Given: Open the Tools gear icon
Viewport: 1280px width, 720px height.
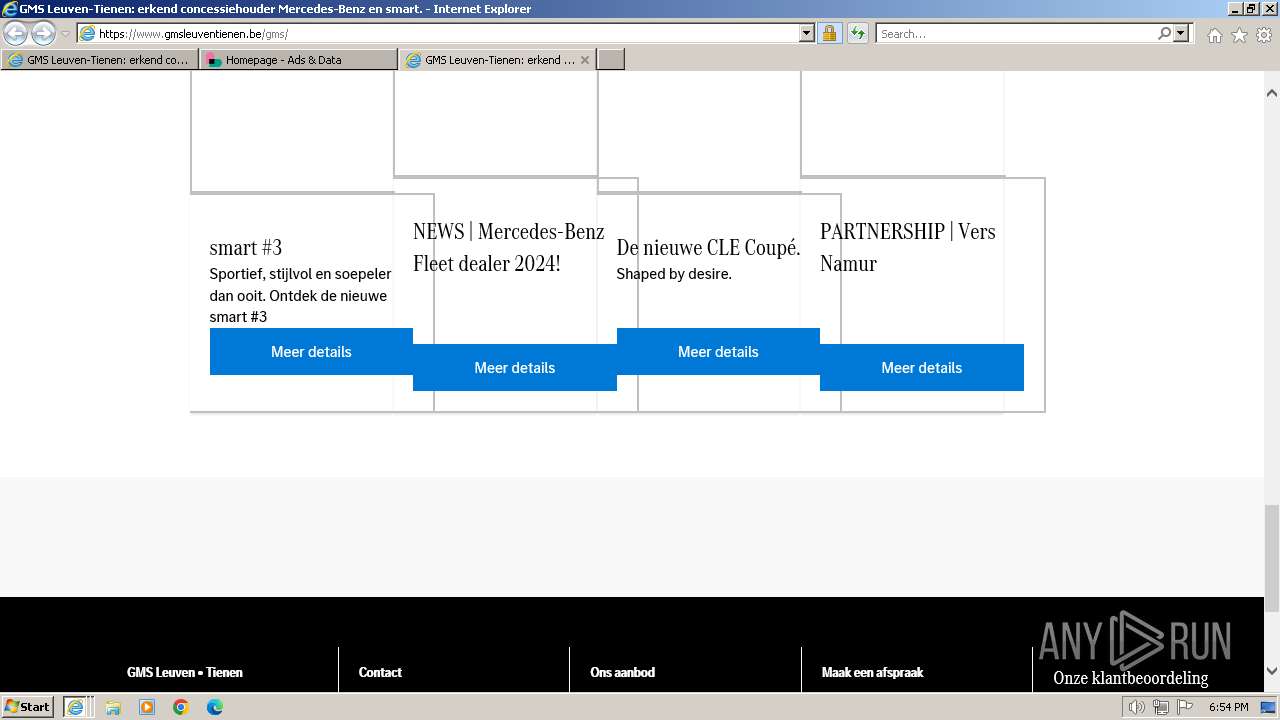Looking at the screenshot, I should coord(1264,35).
